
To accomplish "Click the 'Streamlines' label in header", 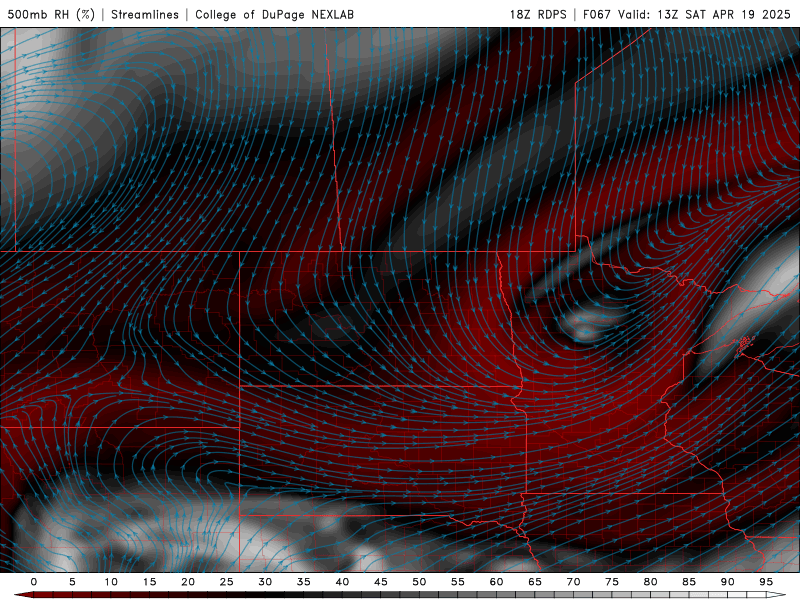I will click(x=145, y=14).
